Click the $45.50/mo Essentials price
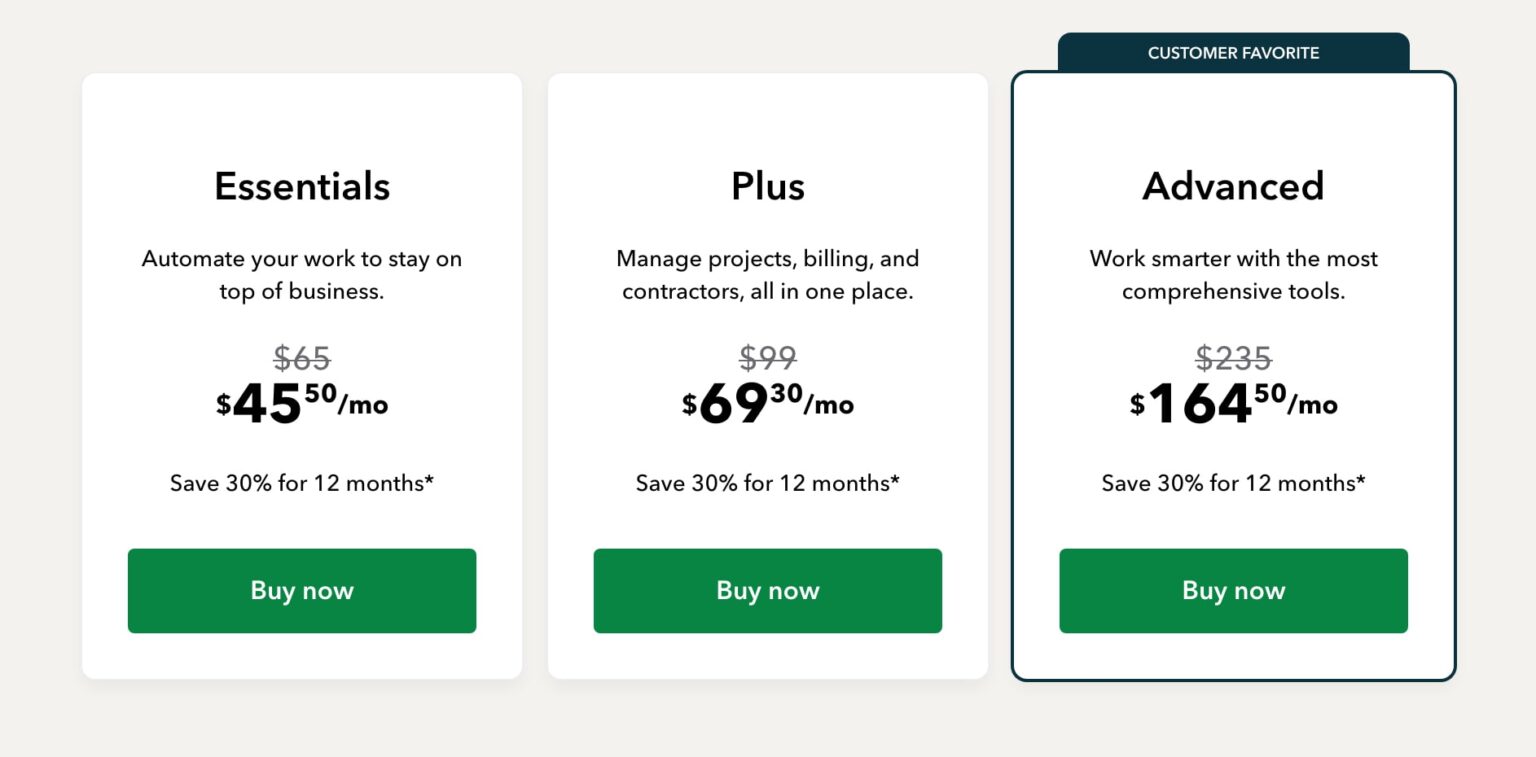Viewport: 1536px width, 757px height. [302, 404]
